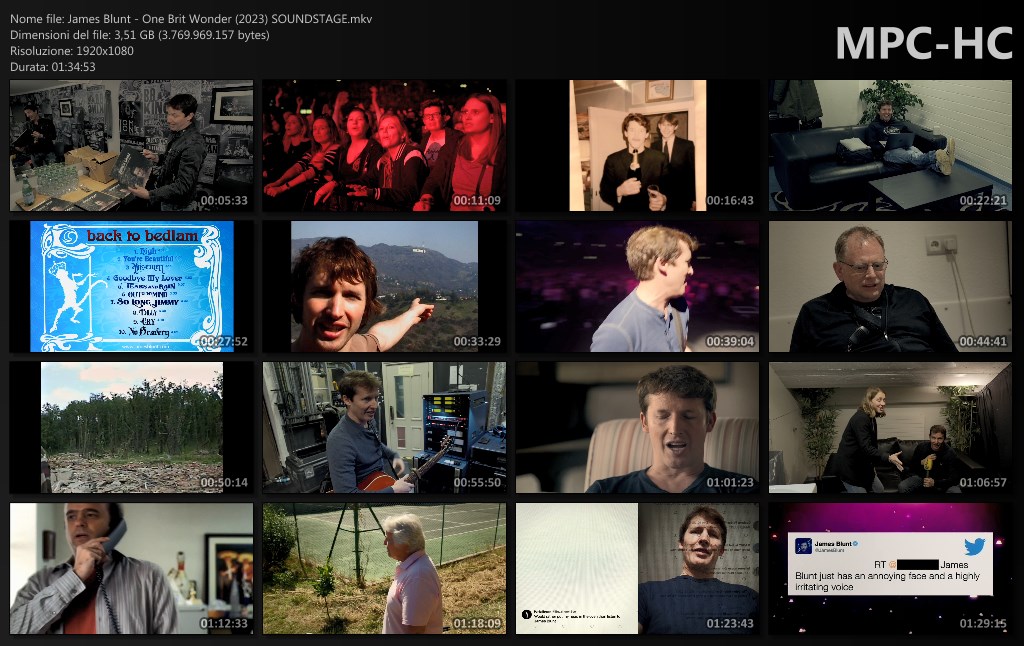Image resolution: width=1024 pixels, height=646 pixels.
Task: Click the Twitter bird icon in the tweet
Action: tap(975, 546)
